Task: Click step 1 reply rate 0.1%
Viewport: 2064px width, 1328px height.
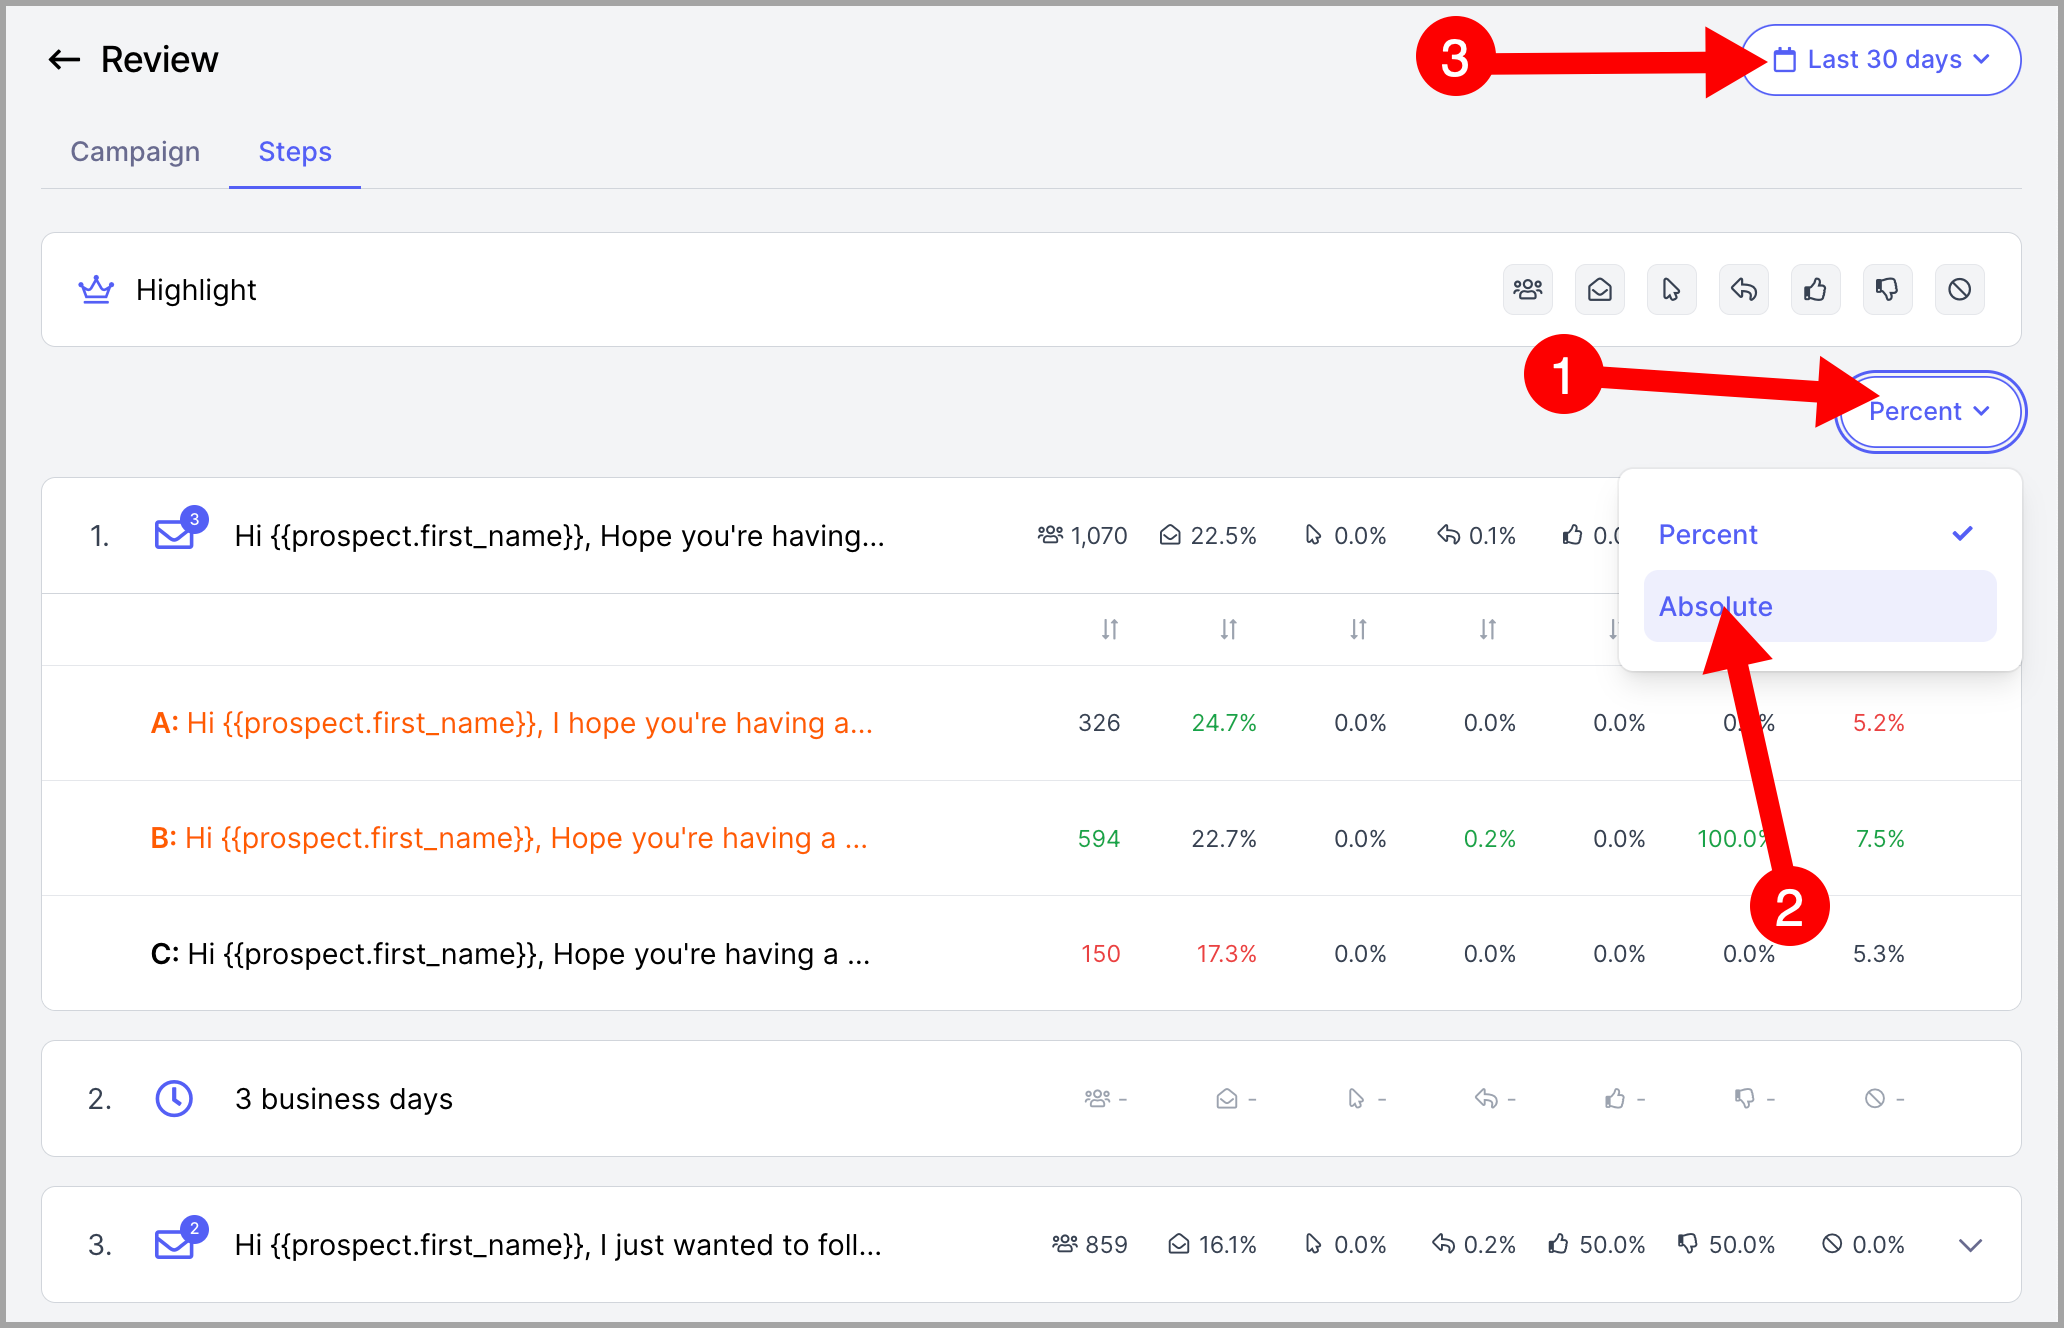Action: [1477, 536]
